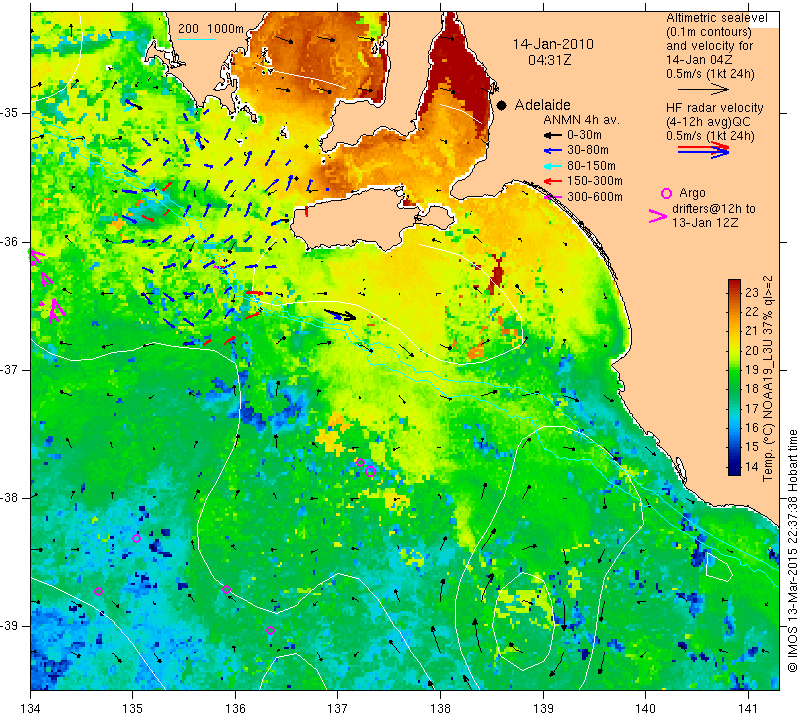Click the 80-150m depth label
This screenshot has width=800, height=720.
click(x=591, y=166)
